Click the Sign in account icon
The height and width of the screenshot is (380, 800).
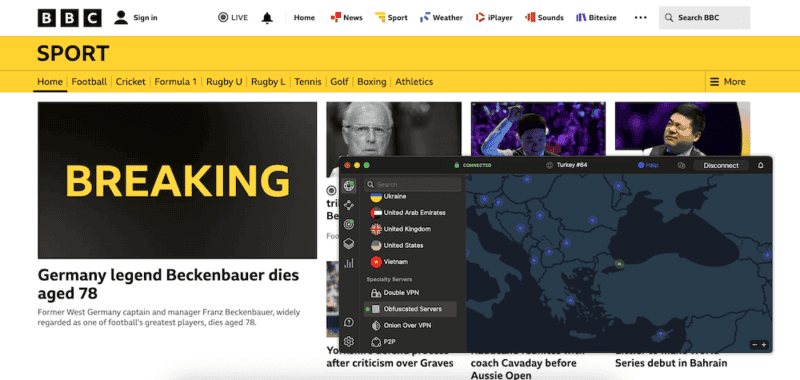pyautogui.click(x=121, y=18)
